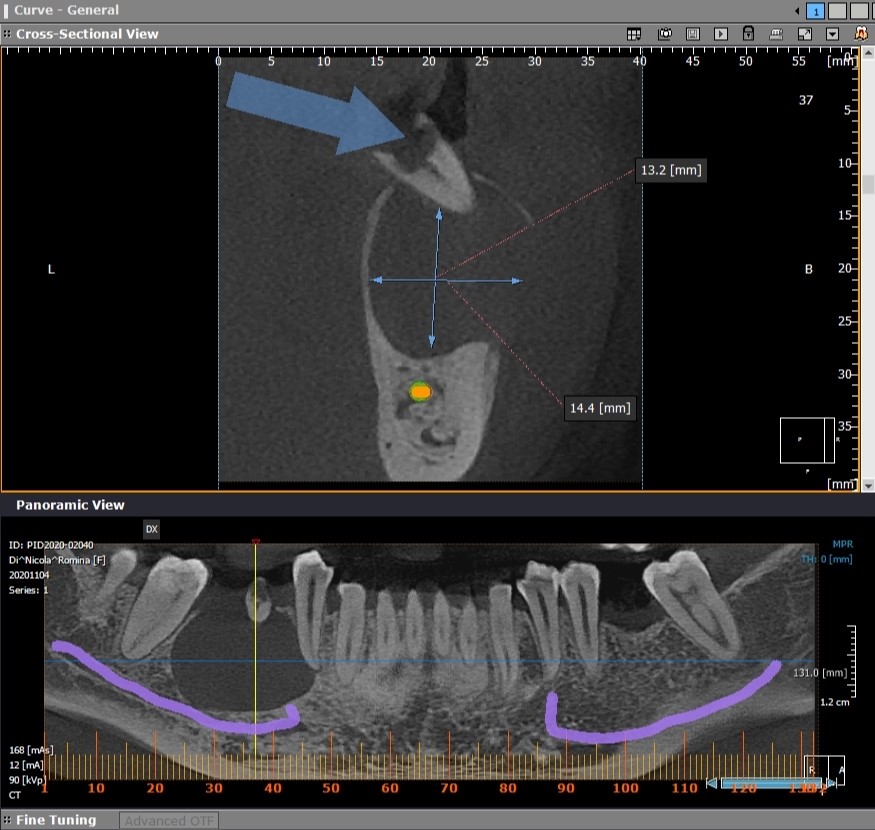Maximize the Cross-Sectional View panel

(x=805, y=35)
